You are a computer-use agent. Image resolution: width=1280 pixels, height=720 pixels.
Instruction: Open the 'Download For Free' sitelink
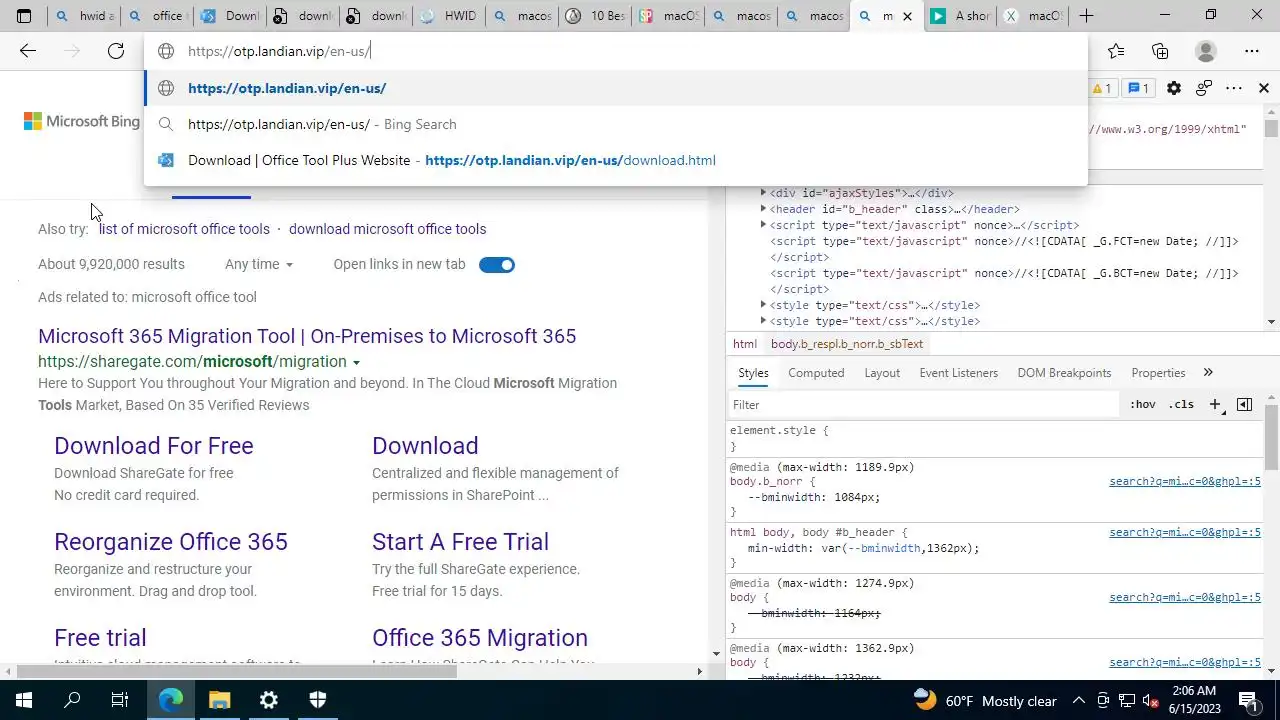[154, 446]
